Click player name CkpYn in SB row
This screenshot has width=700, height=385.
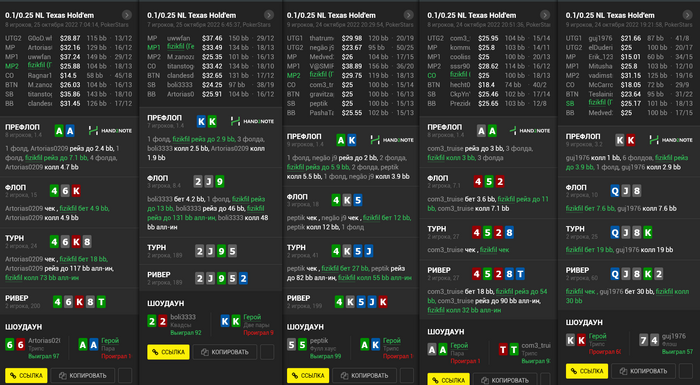[x=460, y=94]
